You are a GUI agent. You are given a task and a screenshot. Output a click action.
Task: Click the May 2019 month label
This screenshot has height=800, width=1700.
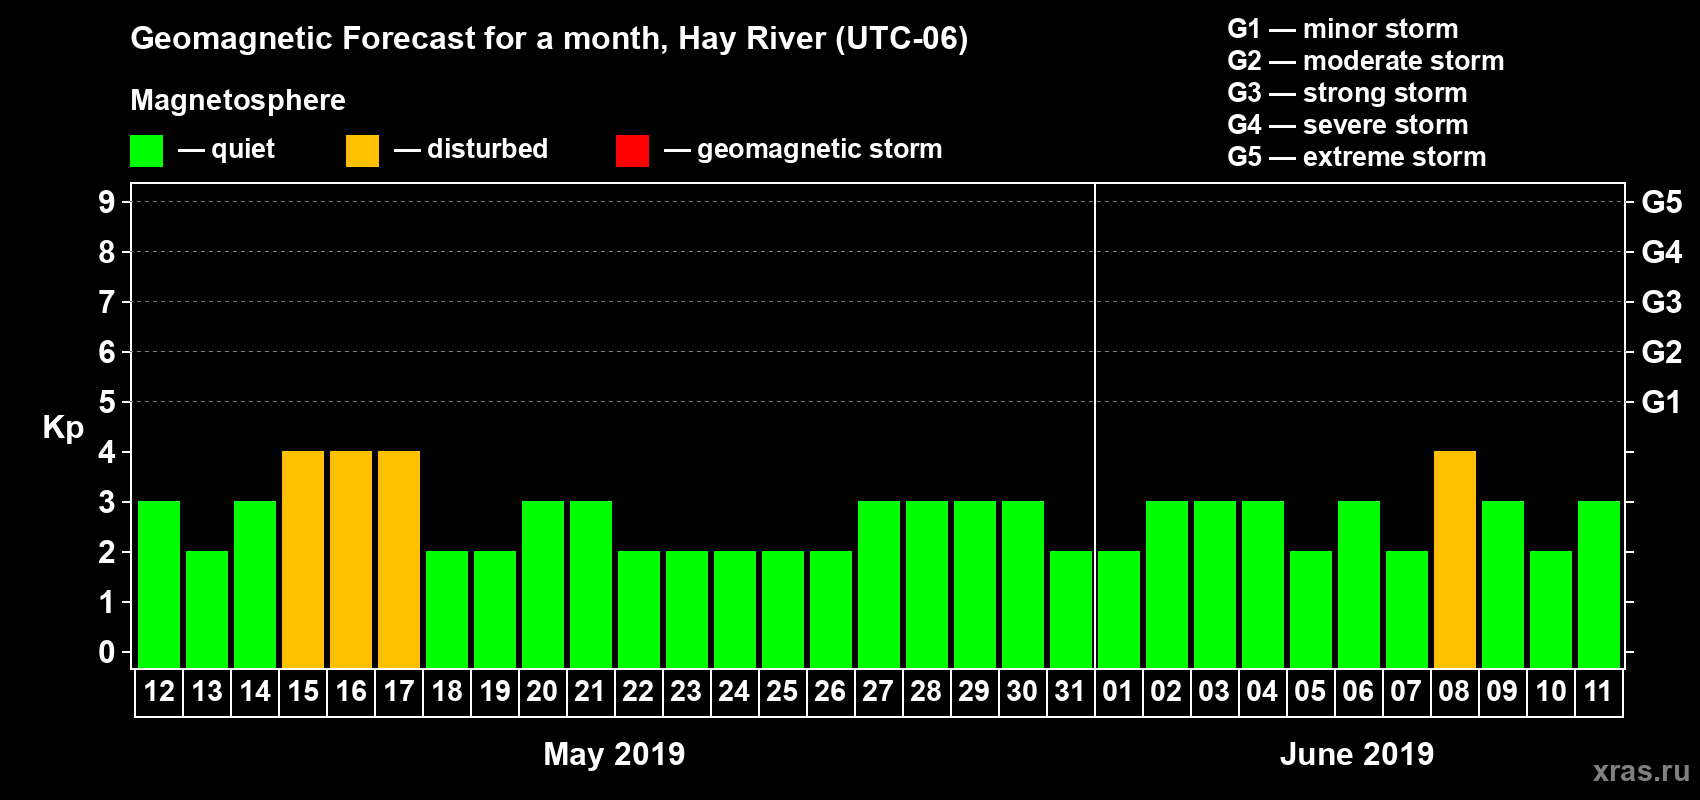tap(614, 753)
